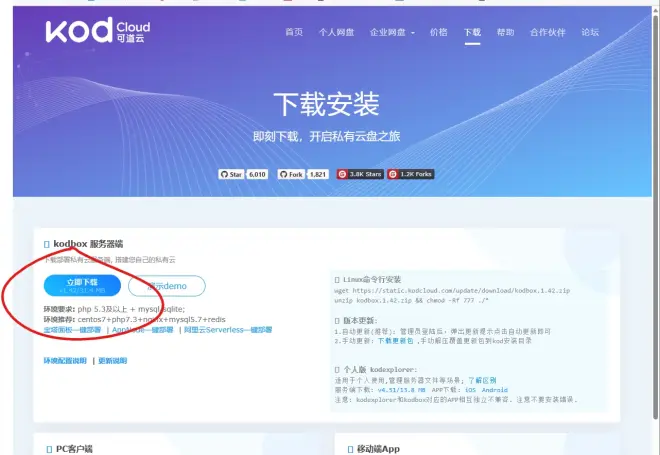The image size is (660, 455).
Task: Click the 版本更新 heading icon
Action: point(337,321)
